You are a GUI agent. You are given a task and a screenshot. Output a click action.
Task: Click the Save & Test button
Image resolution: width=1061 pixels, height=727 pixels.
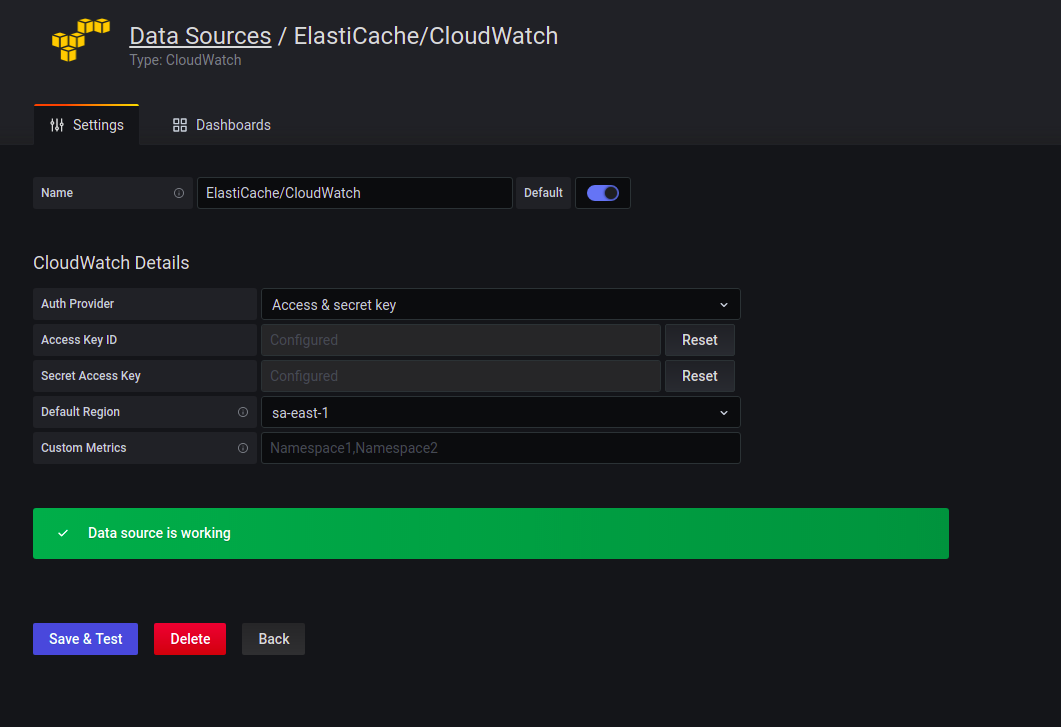point(85,639)
